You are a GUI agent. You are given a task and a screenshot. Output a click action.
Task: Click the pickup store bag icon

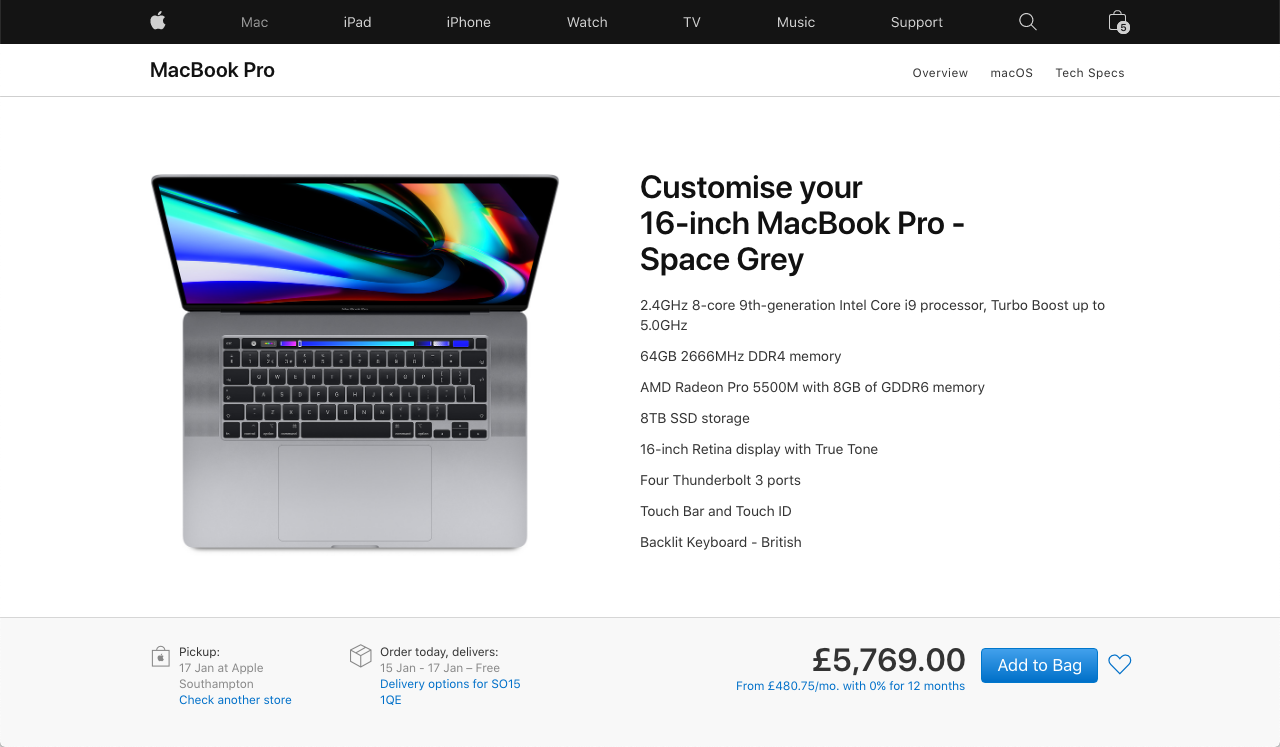coord(160,656)
